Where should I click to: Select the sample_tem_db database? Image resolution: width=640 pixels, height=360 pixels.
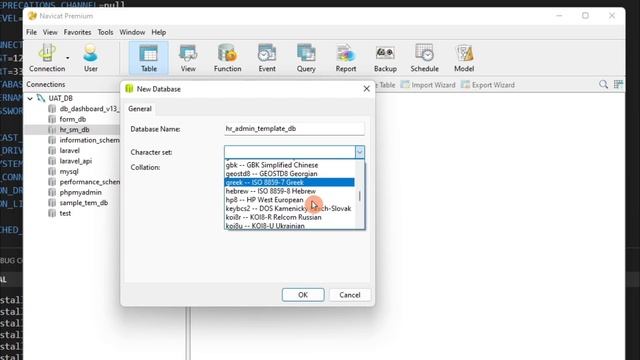(84, 203)
